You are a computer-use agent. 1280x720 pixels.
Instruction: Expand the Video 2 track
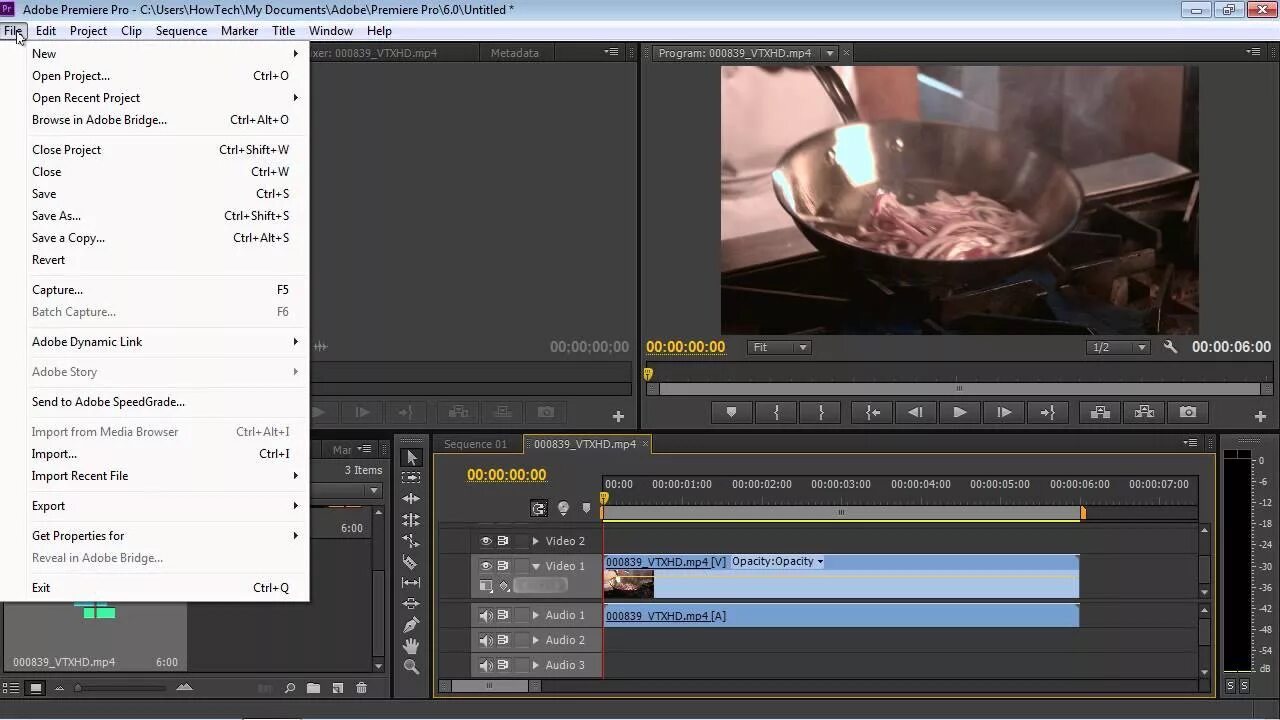pos(536,541)
